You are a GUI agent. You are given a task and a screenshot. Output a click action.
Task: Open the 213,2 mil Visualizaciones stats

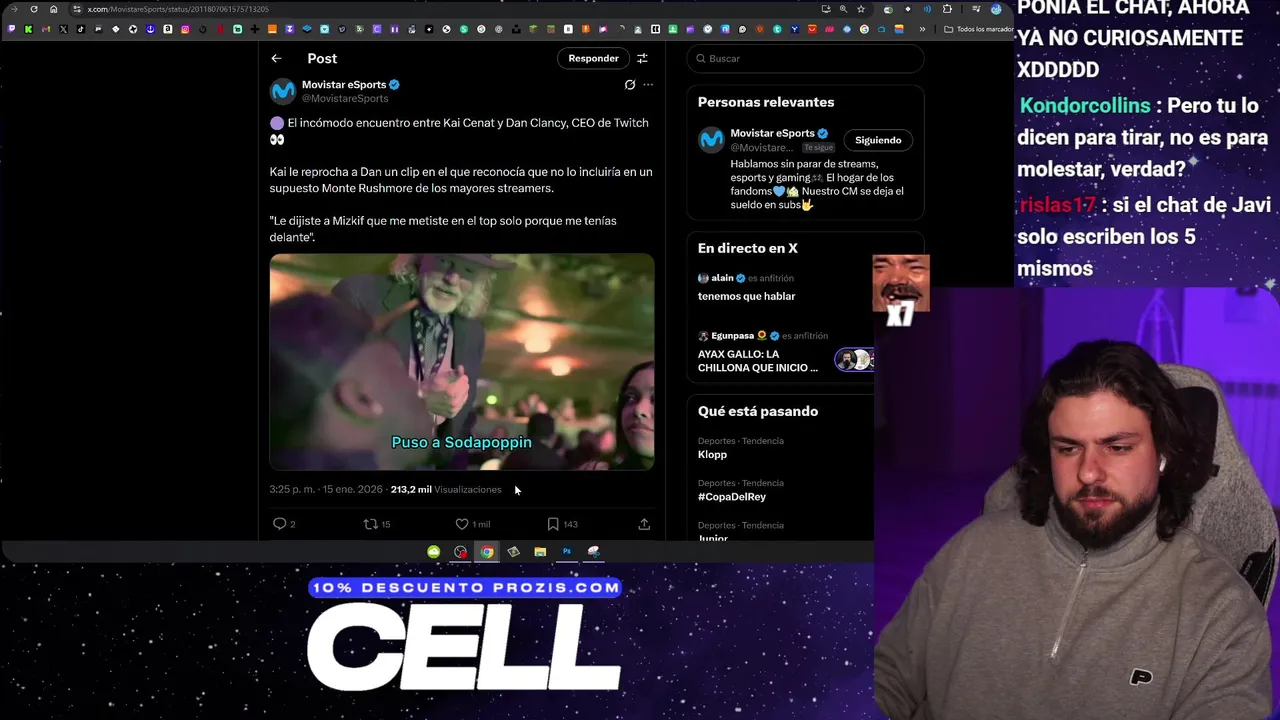pos(446,490)
